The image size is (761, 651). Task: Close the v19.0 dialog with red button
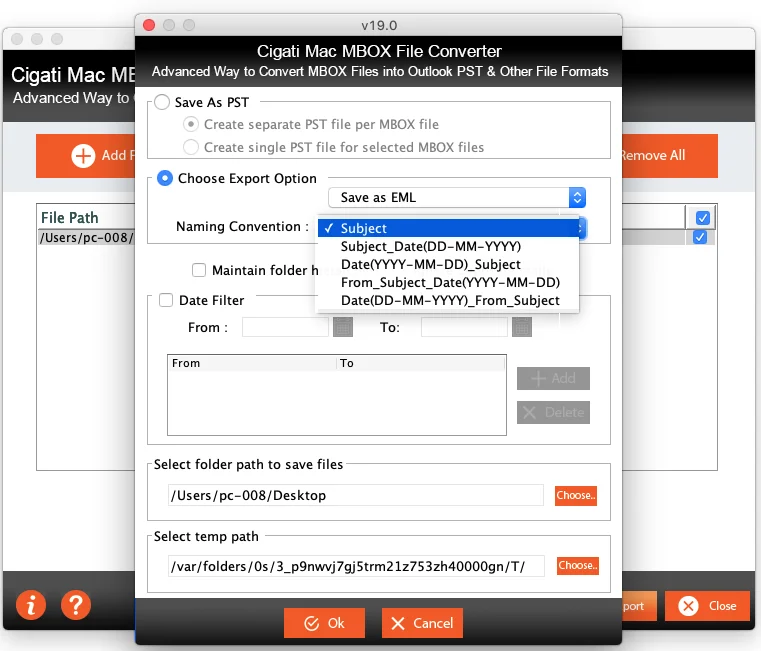click(x=149, y=25)
